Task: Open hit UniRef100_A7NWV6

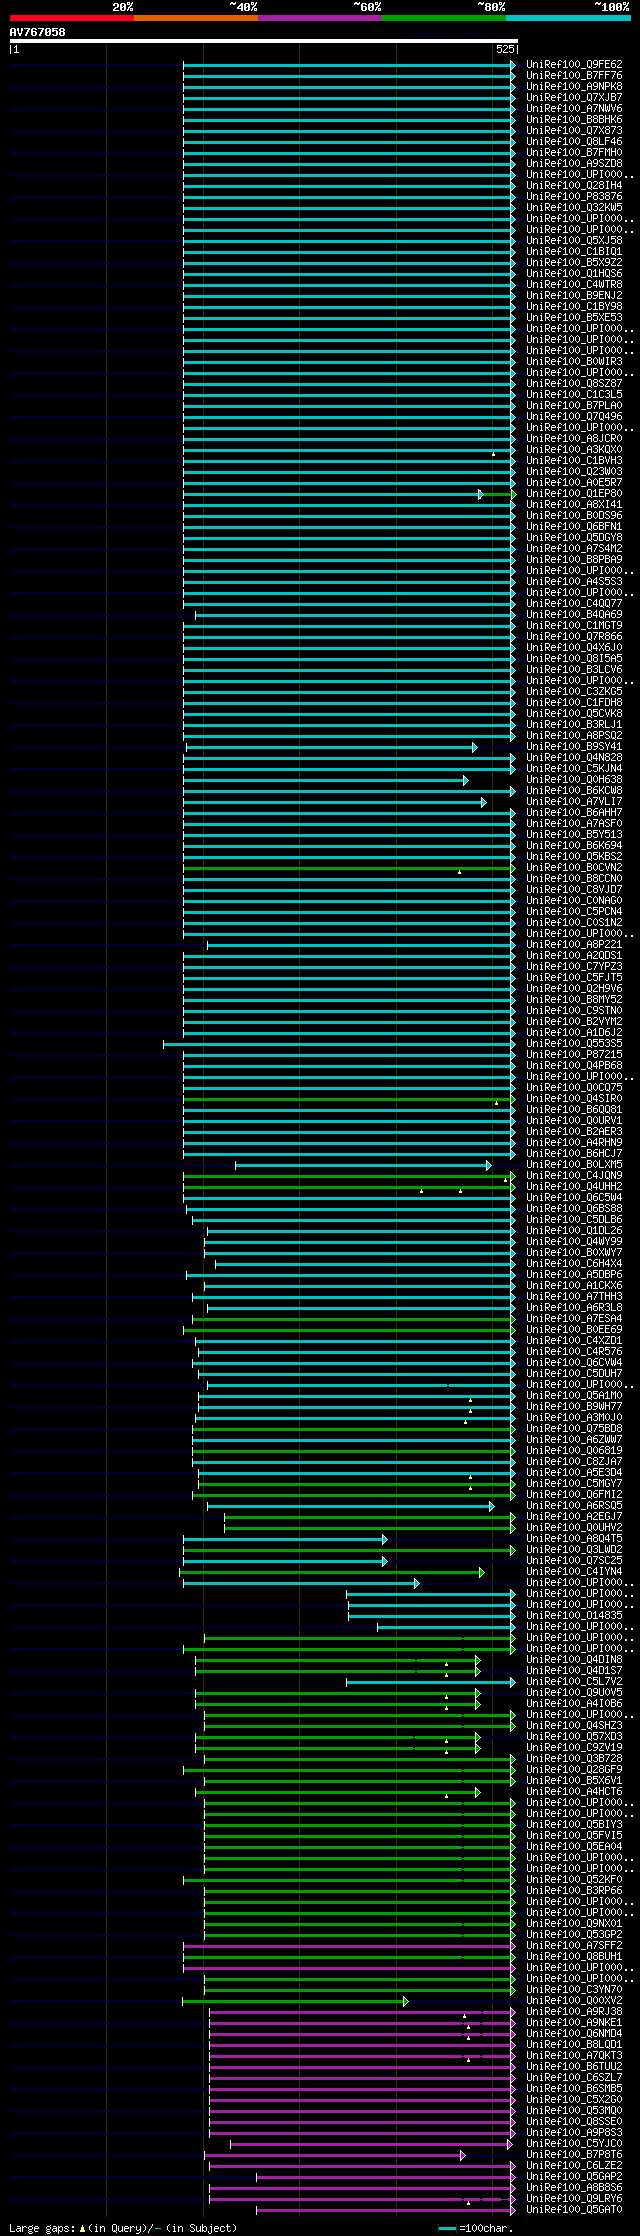Action: (574, 109)
